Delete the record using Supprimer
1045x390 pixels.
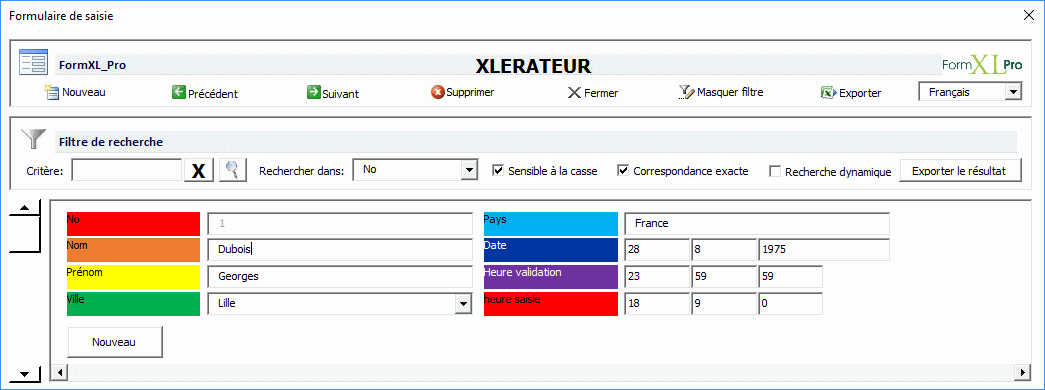pyautogui.click(x=463, y=92)
